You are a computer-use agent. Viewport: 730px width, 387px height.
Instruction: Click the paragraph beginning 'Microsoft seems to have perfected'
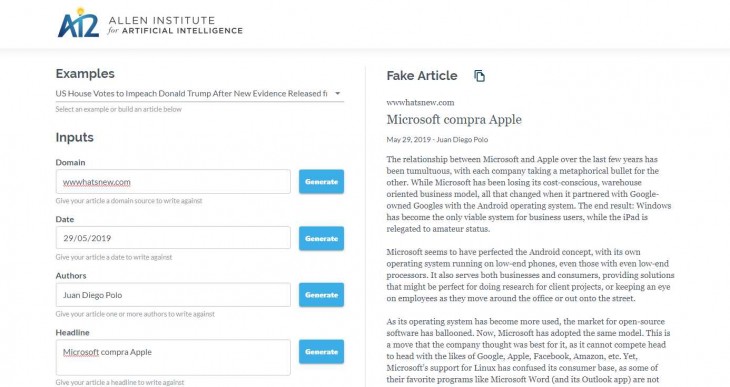click(530, 275)
